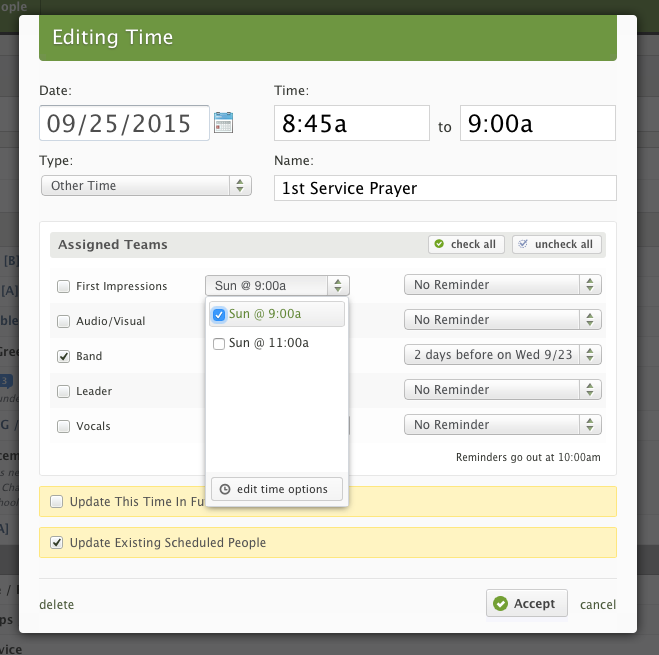The height and width of the screenshot is (655, 659).
Task: Enable the First Impressions team checkbox
Action: point(64,286)
